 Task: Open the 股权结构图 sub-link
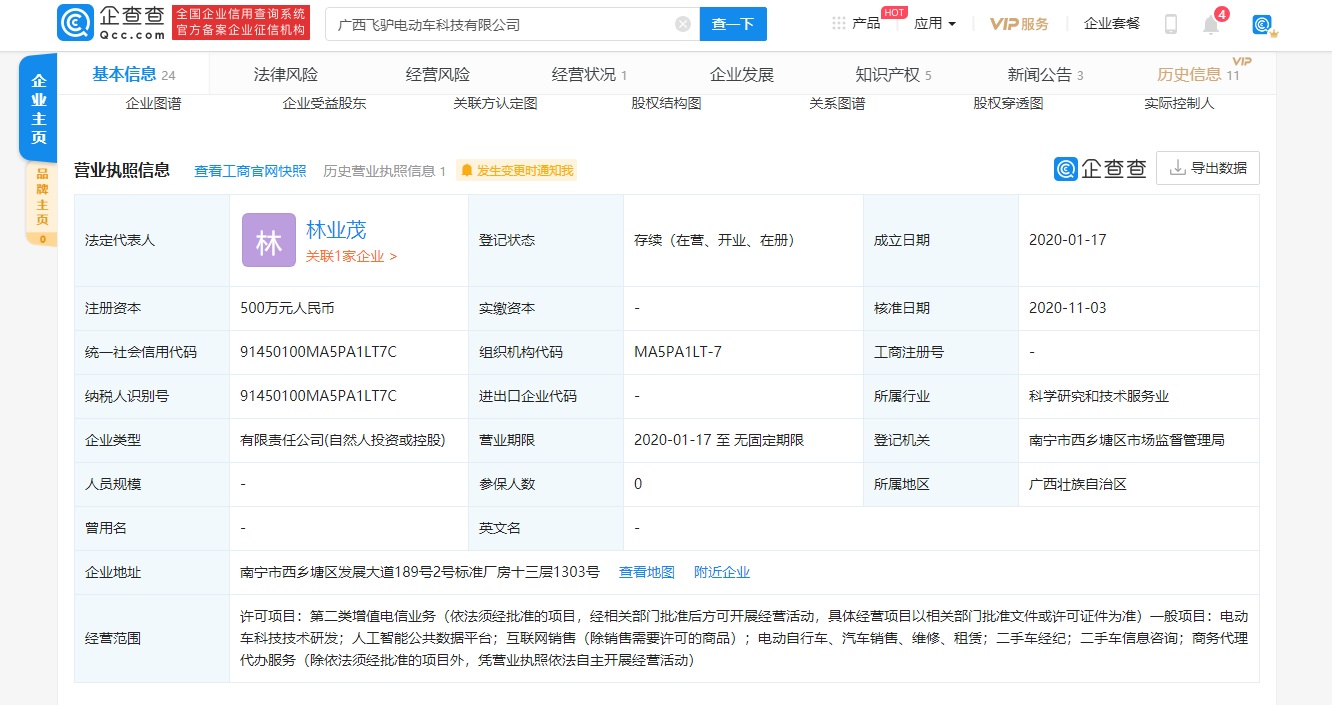point(666,103)
